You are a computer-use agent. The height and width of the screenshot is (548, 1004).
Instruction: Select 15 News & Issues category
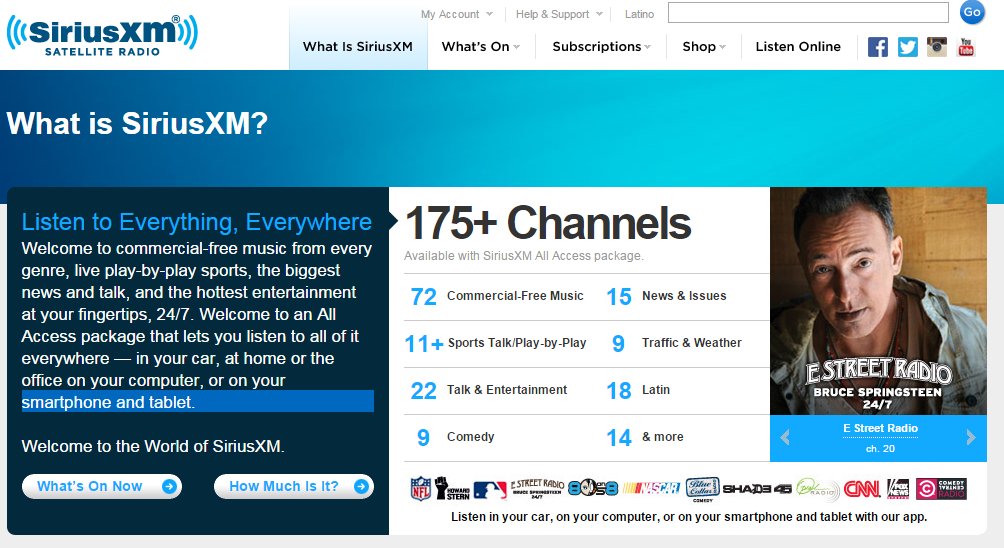pos(667,296)
